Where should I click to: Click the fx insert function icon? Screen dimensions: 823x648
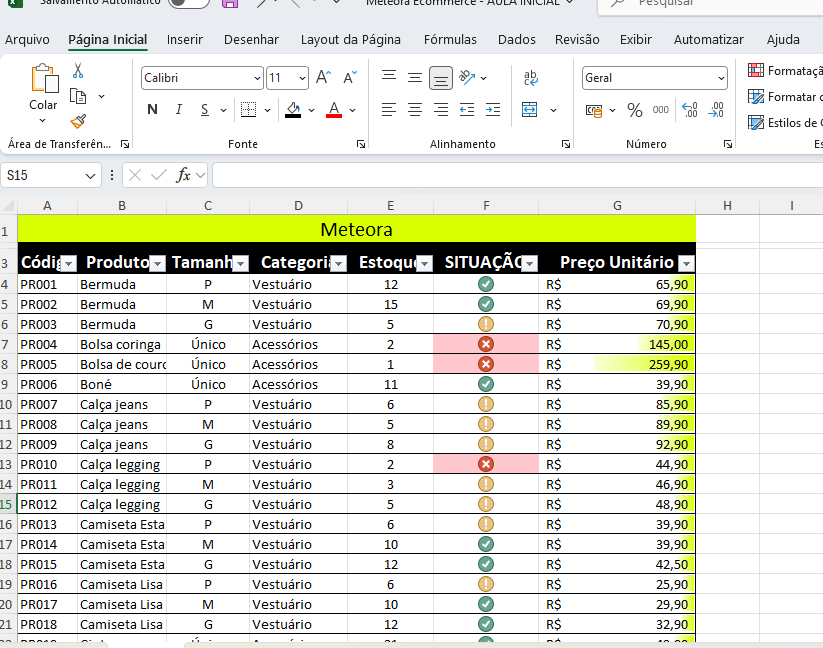point(183,175)
